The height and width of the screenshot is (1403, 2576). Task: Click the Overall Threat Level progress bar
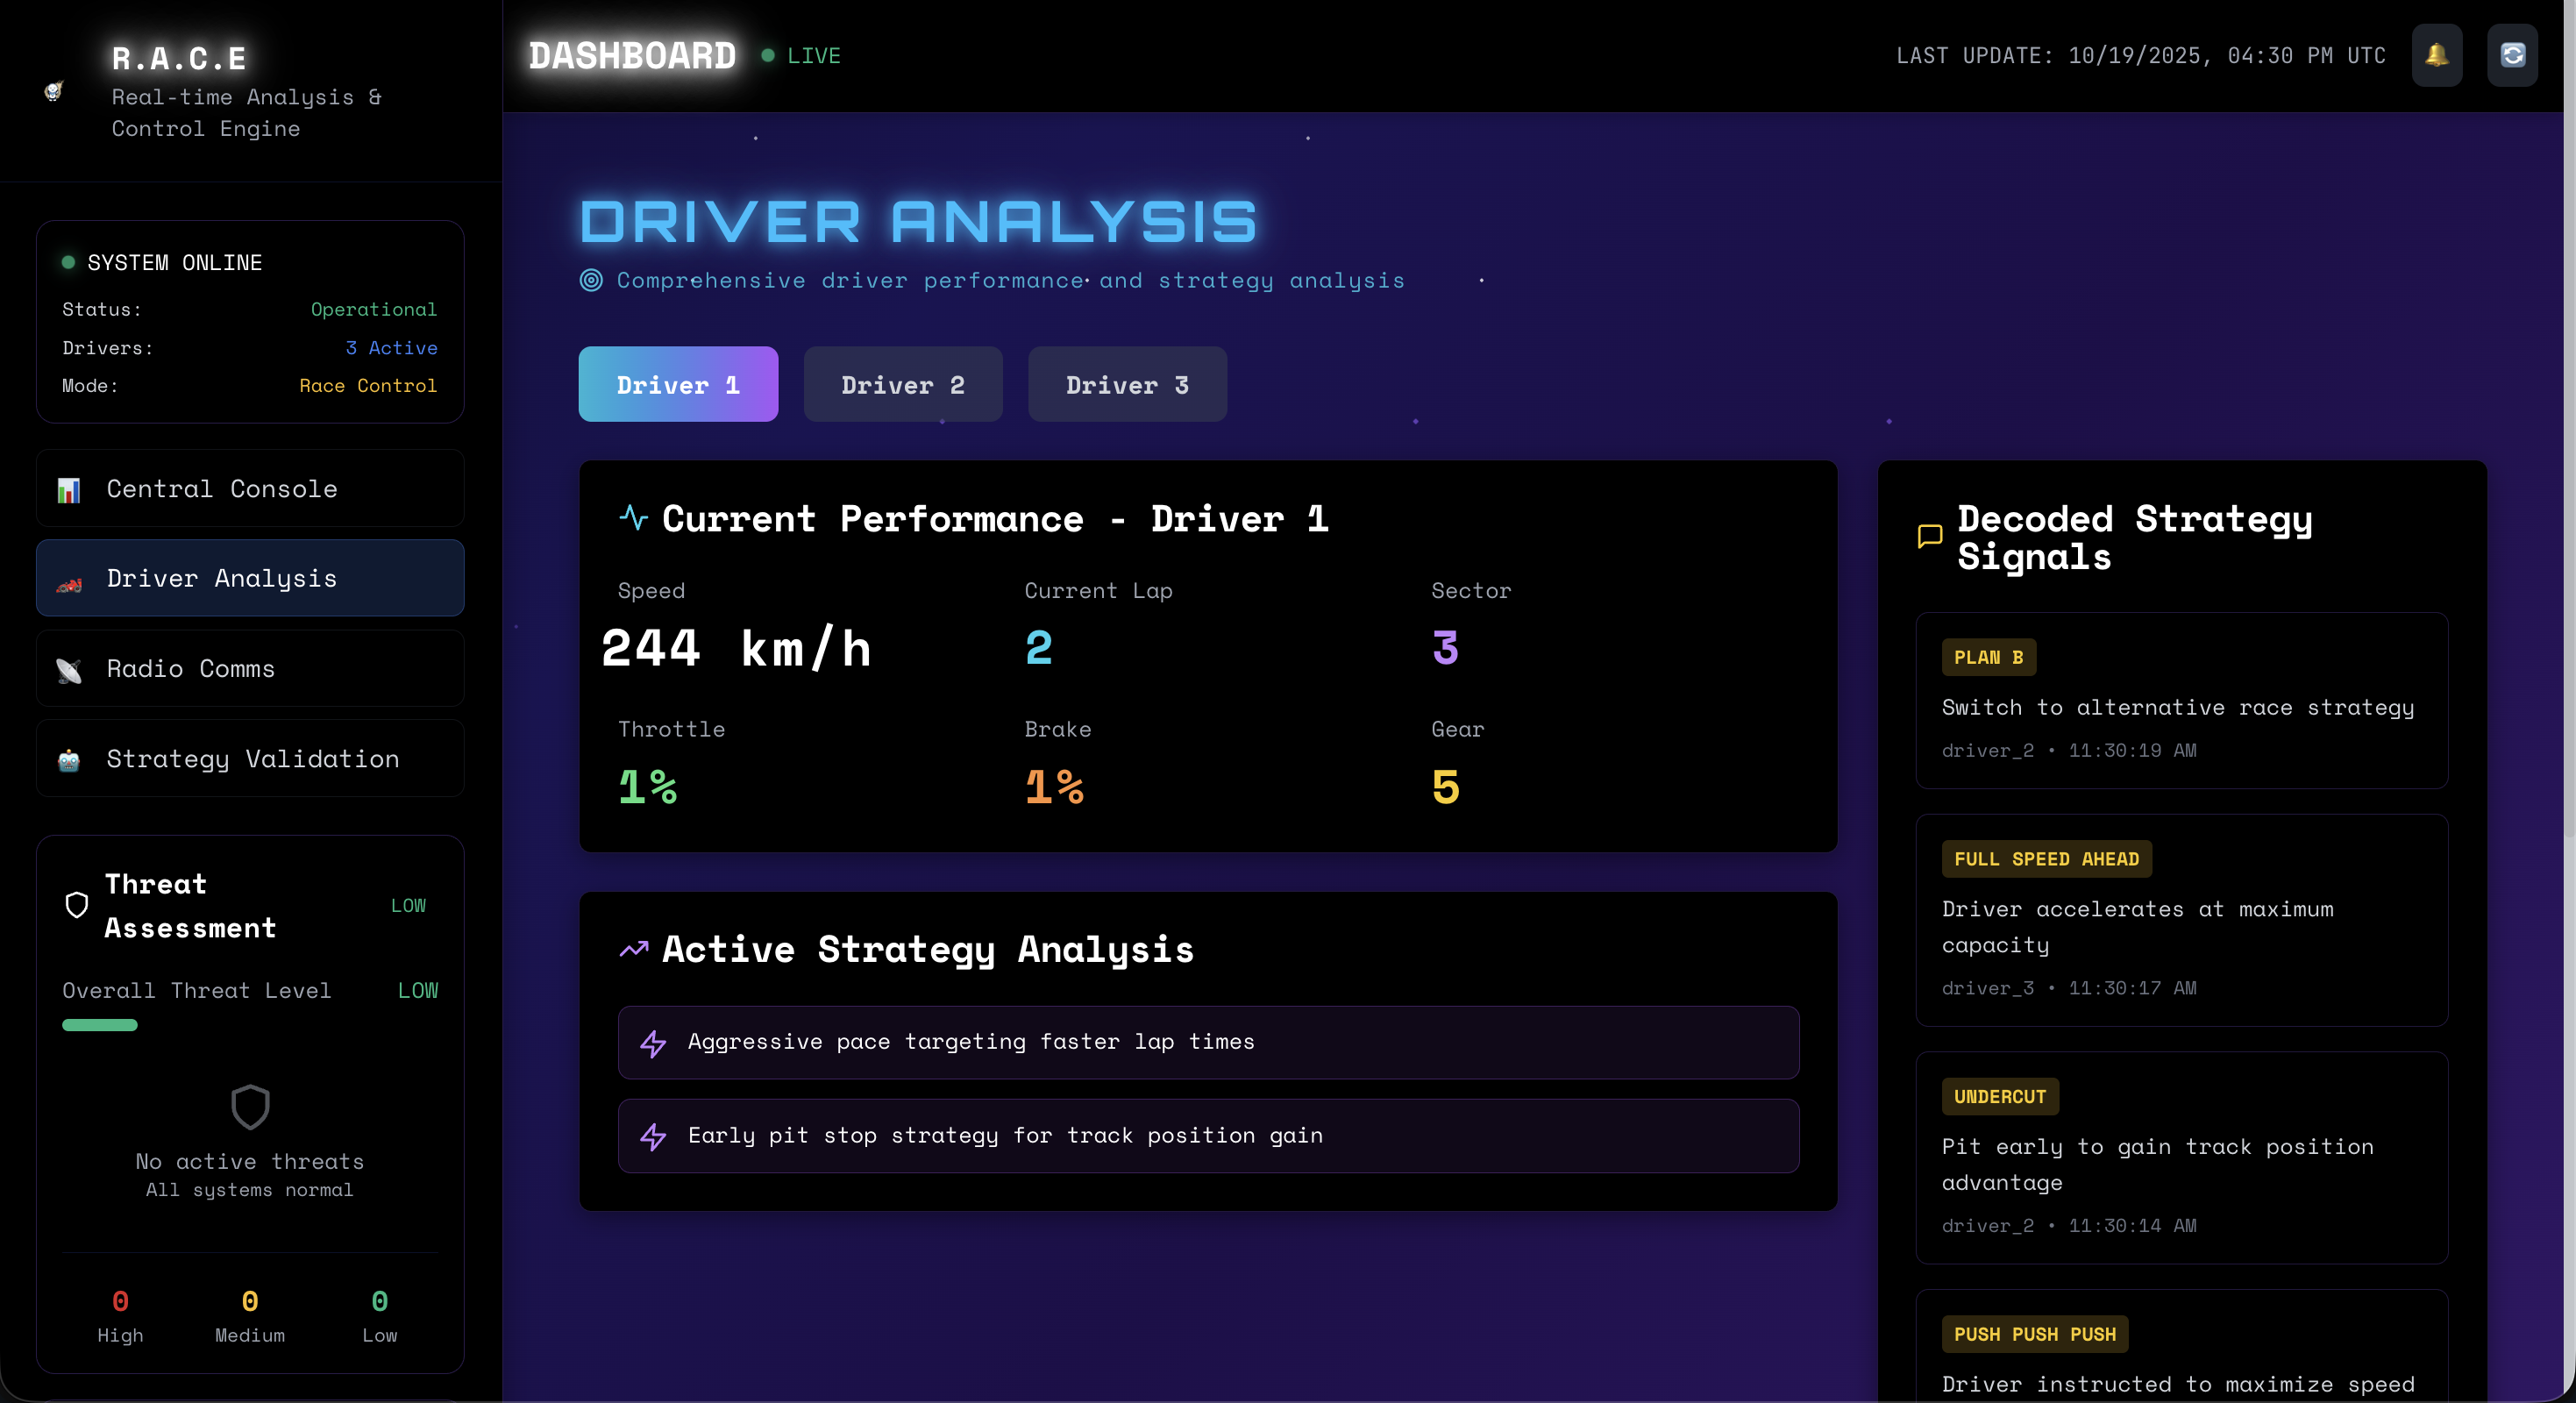coord(100,1025)
